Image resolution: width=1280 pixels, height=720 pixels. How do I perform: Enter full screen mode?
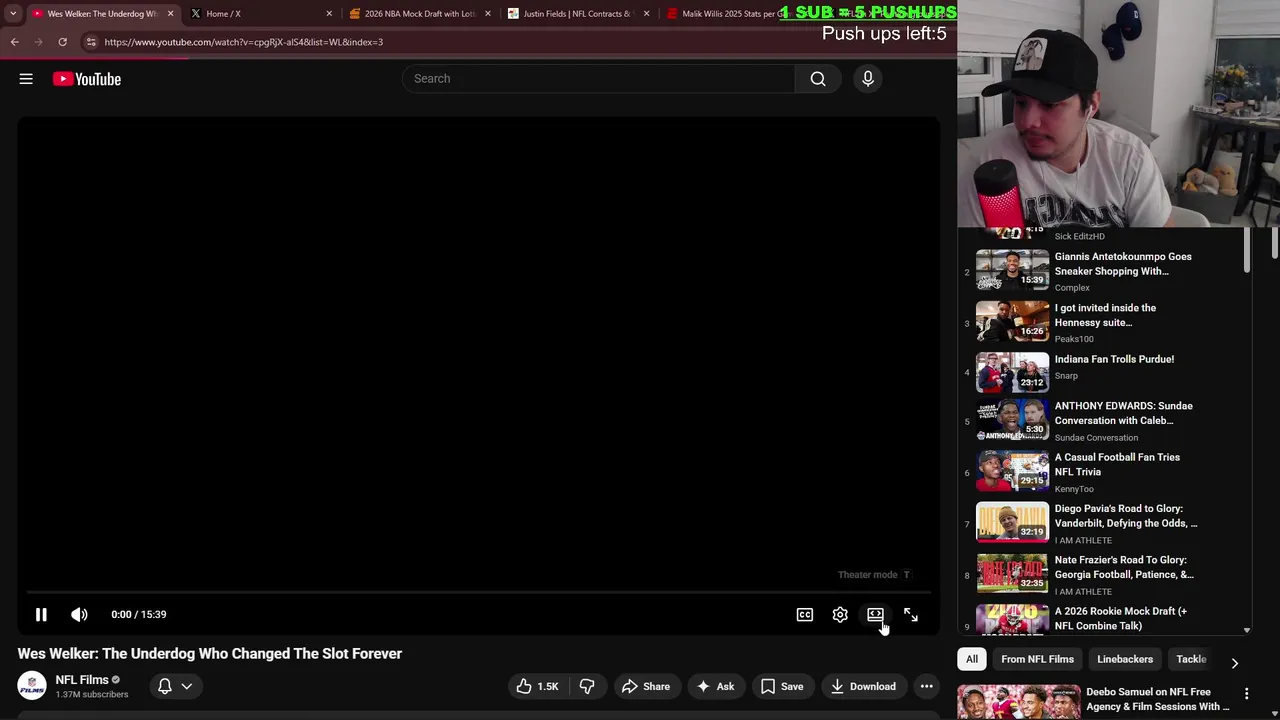coord(911,615)
